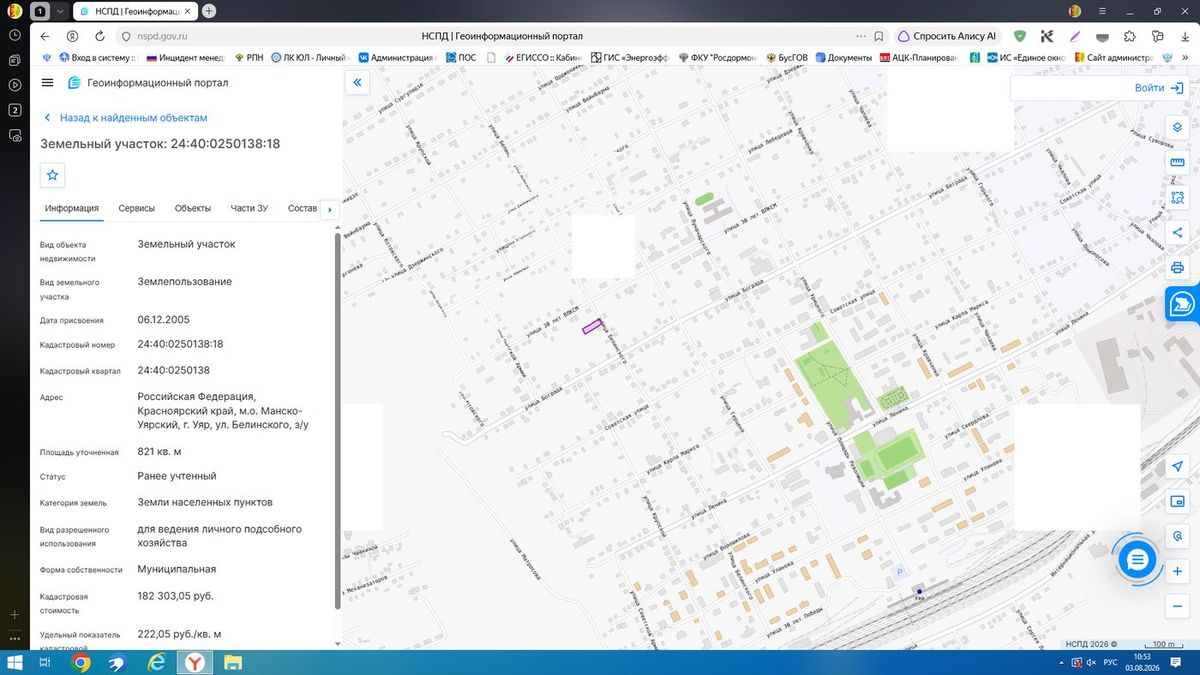This screenshot has width=1200, height=675.
Task: Add the land plot to favorites with the star
Action: coord(53,175)
